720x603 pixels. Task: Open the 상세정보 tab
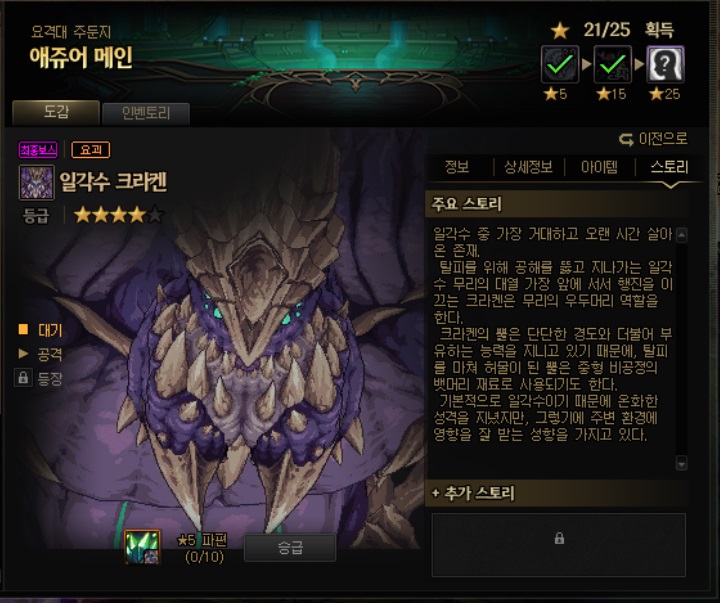click(x=529, y=167)
